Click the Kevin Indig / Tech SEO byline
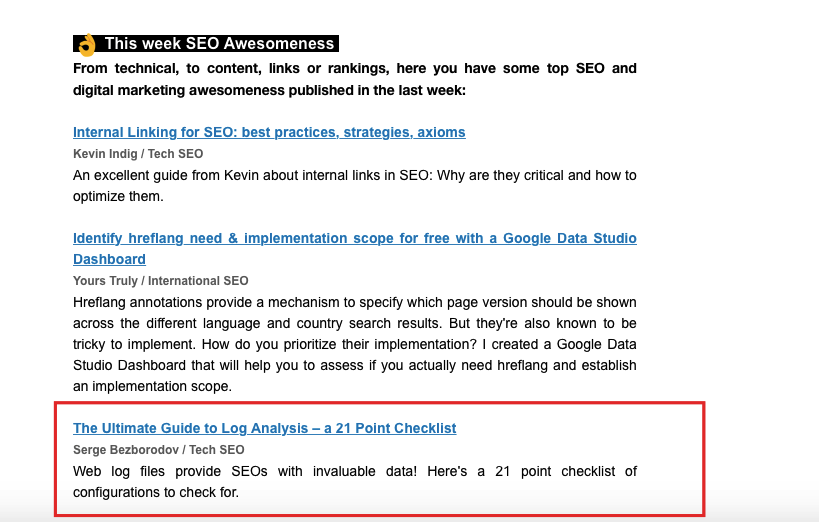The image size is (819, 522). tap(138, 154)
